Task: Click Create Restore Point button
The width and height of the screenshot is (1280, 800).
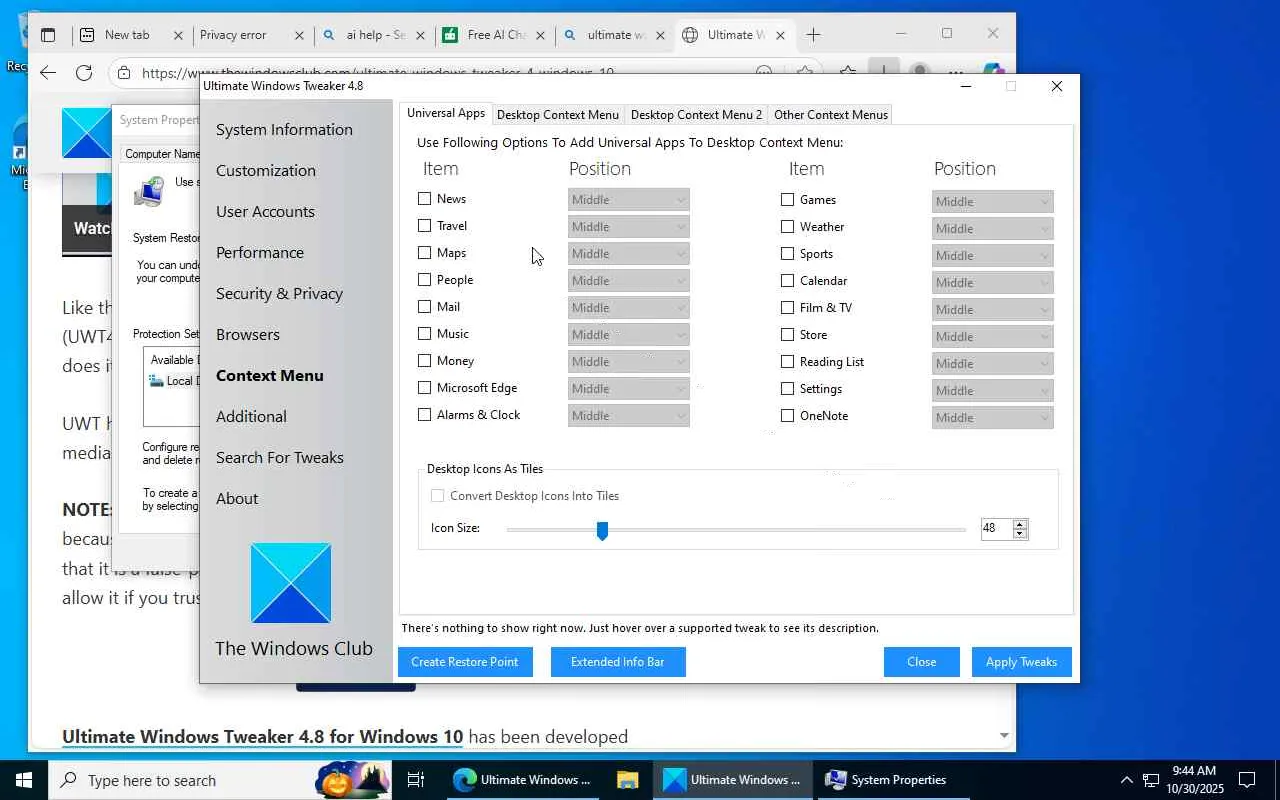Action: point(465,662)
